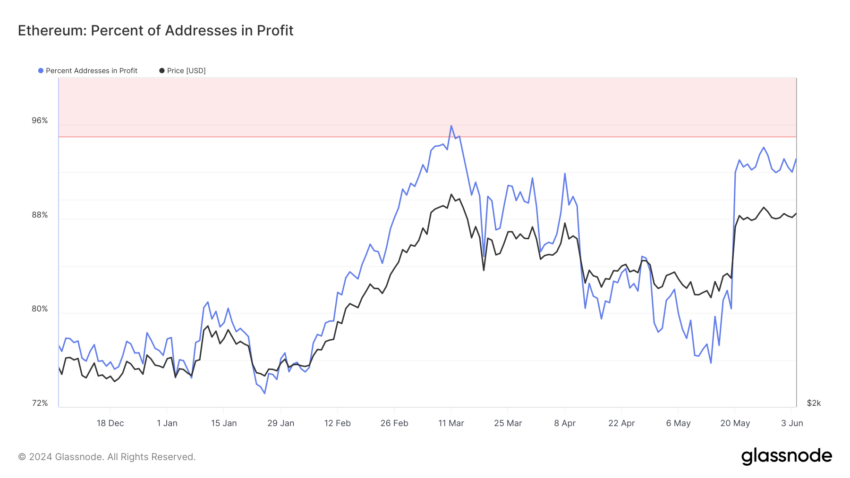The height and width of the screenshot is (478, 850).
Task: Toggle Percent Addresses in Profit legend entry
Action: 88,70
